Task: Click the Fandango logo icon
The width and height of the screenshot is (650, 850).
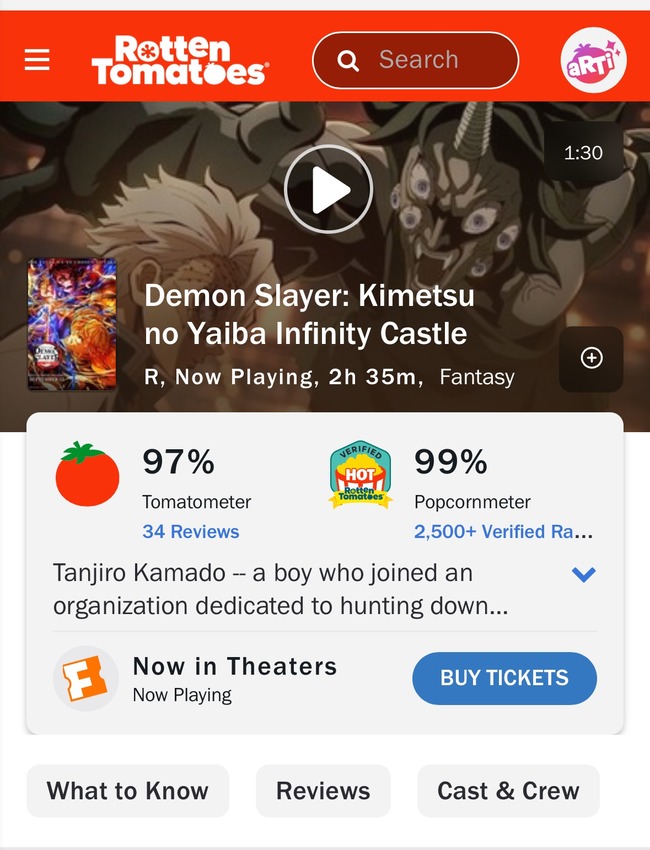Action: point(86,678)
